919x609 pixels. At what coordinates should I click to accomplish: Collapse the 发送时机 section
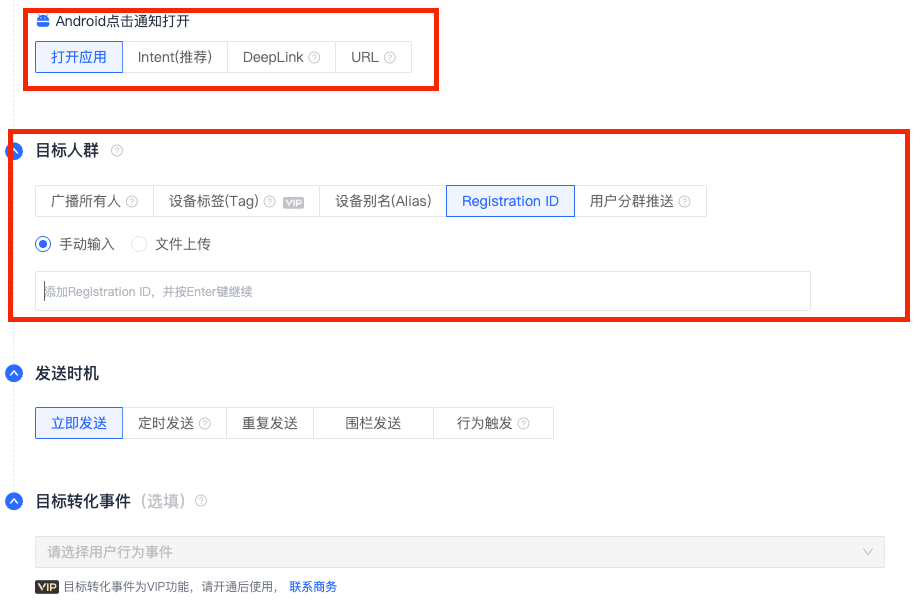tap(14, 374)
